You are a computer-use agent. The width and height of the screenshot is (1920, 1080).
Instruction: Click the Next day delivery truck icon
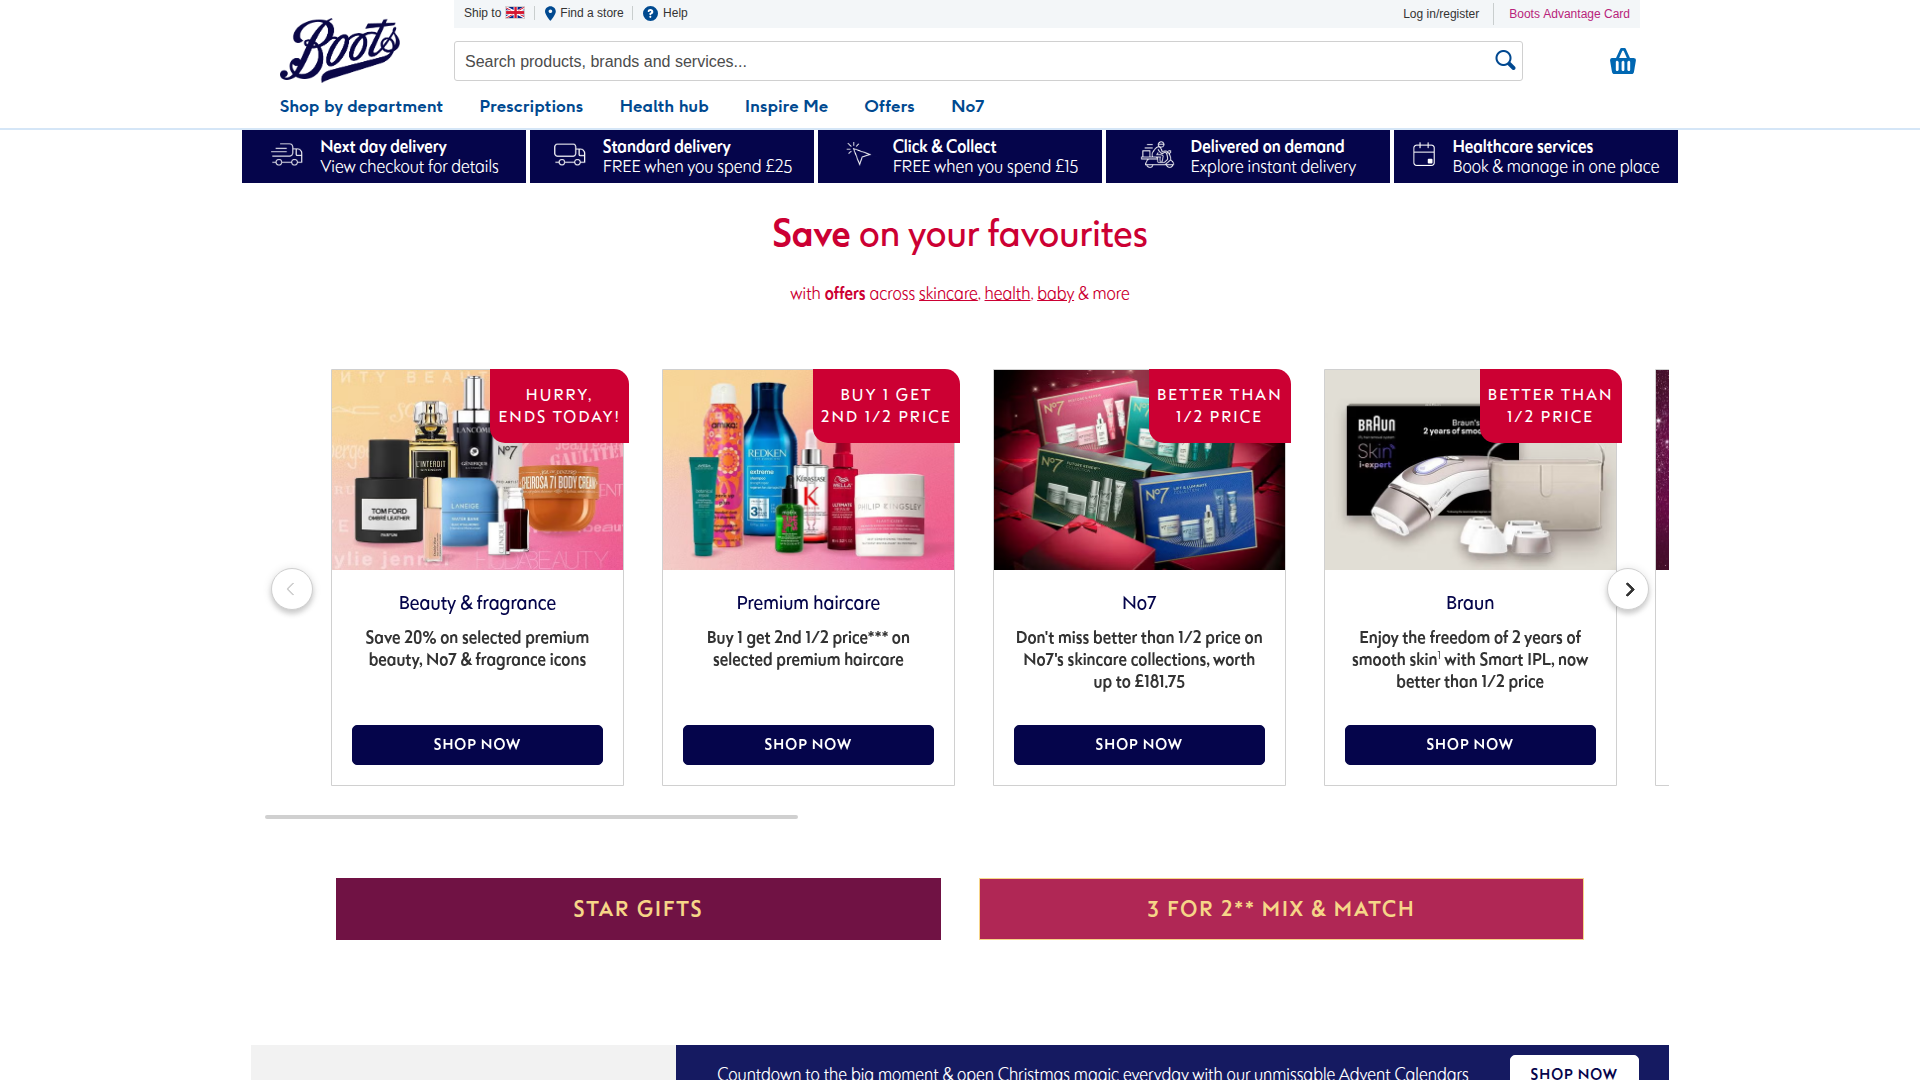287,155
